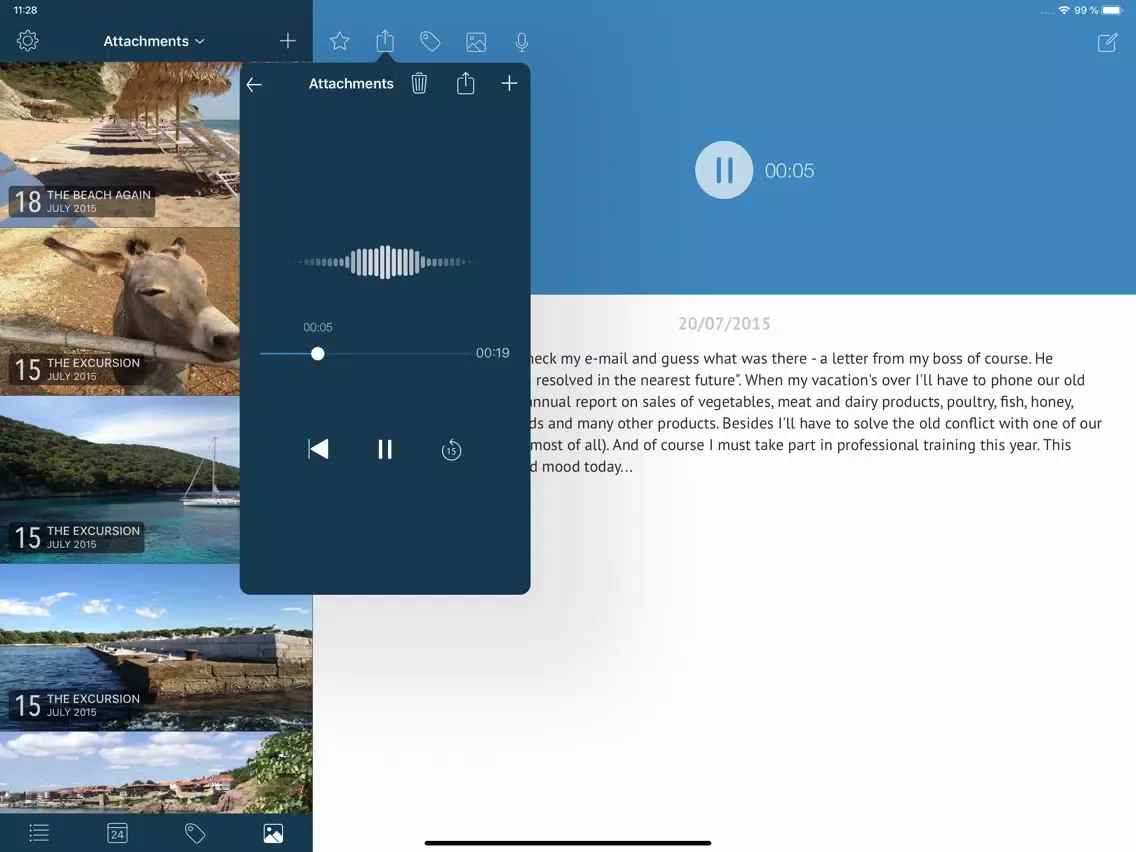Viewport: 1136px width, 852px height.
Task: Add new entry with sidebar plus icon
Action: click(x=287, y=41)
